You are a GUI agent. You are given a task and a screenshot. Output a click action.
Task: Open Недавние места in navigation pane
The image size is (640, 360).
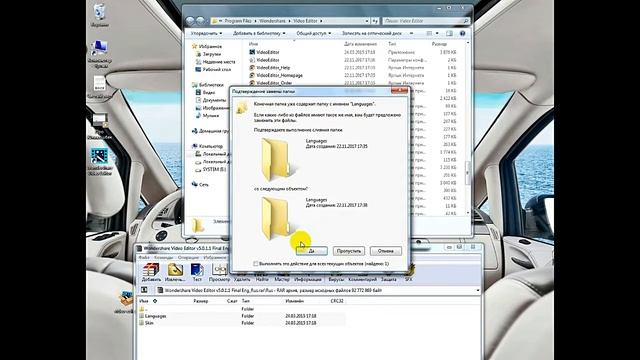click(216, 62)
